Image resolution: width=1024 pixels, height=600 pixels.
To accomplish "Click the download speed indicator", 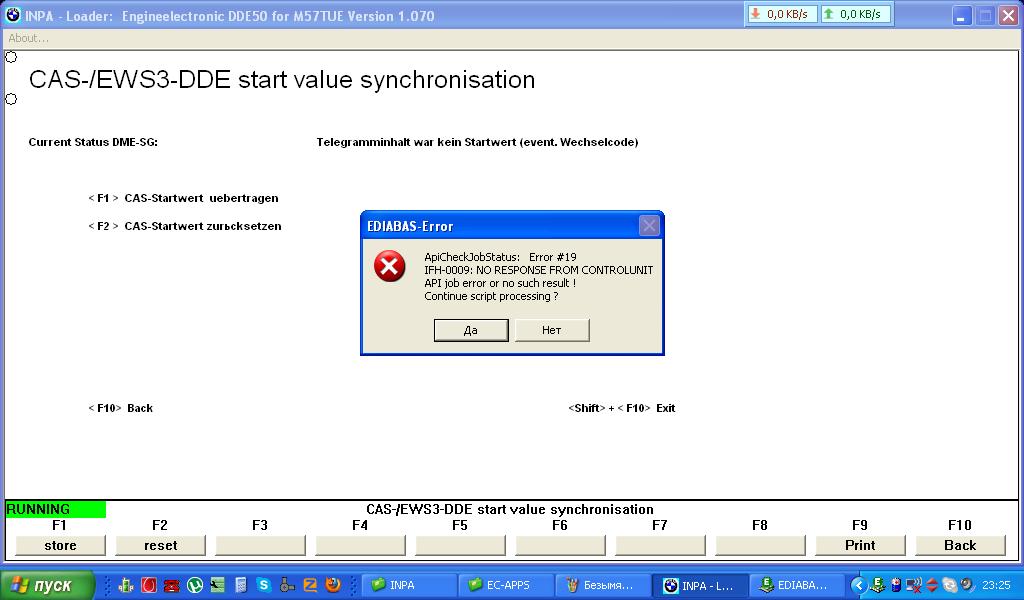I will coord(781,14).
